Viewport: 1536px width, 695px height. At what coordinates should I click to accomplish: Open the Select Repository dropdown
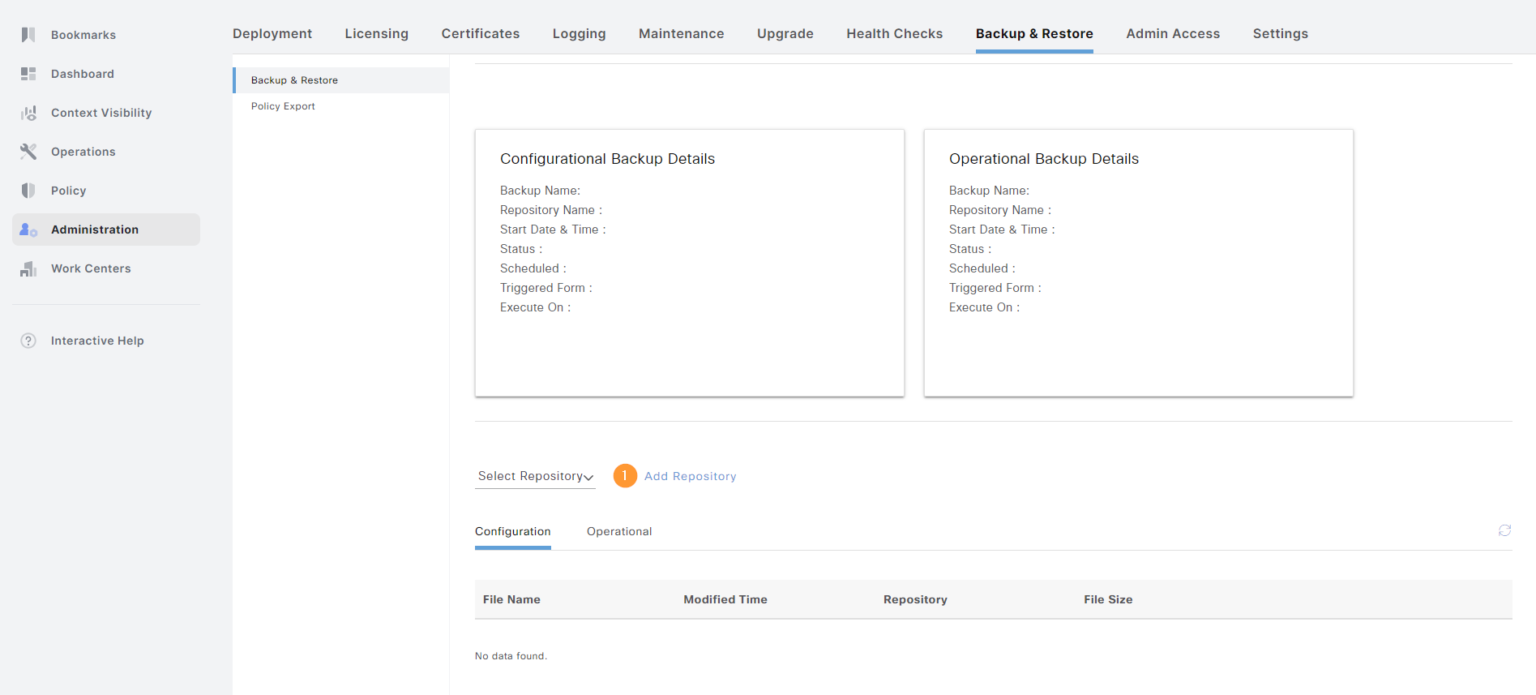pyautogui.click(x=534, y=475)
